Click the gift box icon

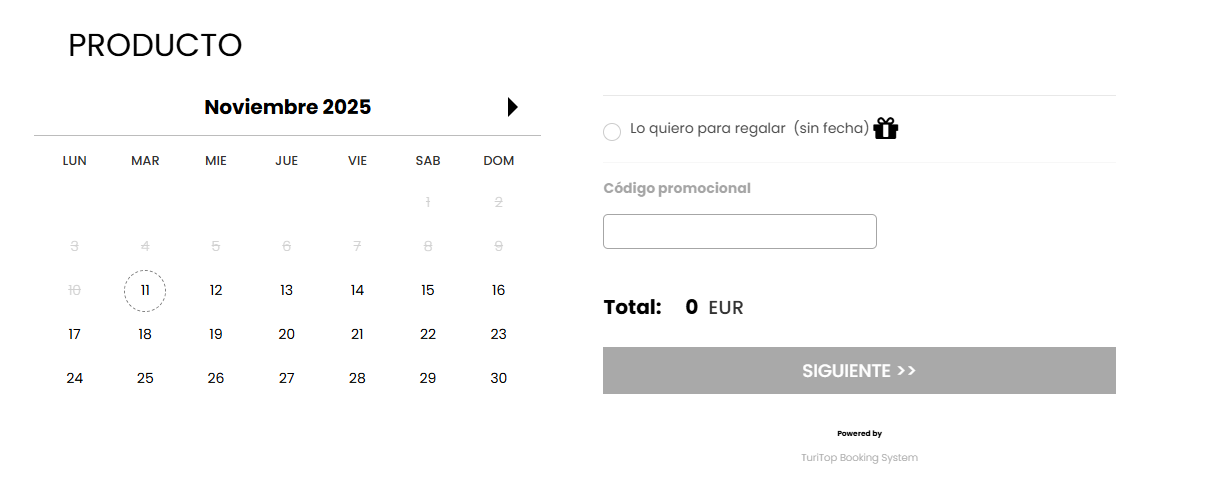coord(886,129)
